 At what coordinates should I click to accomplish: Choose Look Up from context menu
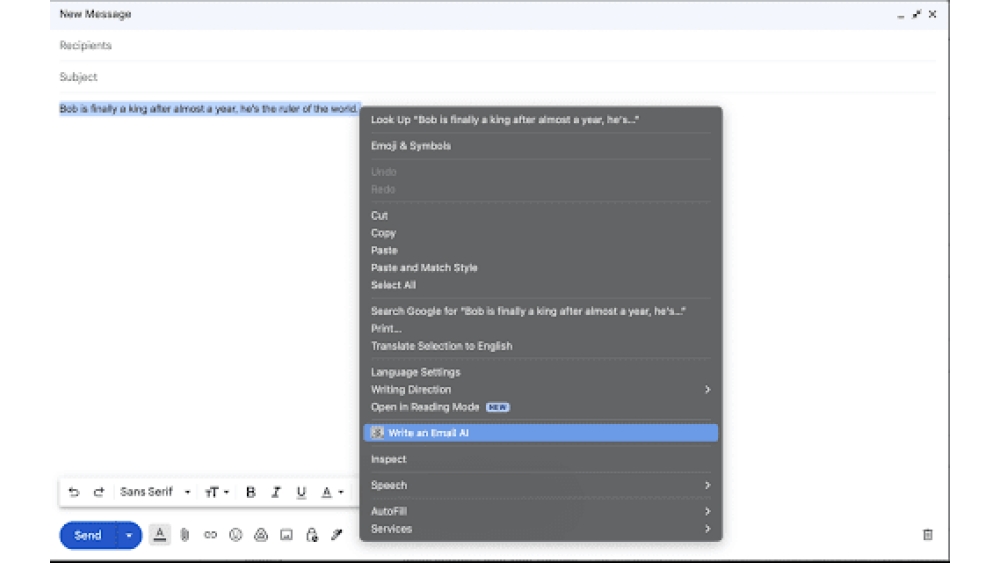[541, 120]
